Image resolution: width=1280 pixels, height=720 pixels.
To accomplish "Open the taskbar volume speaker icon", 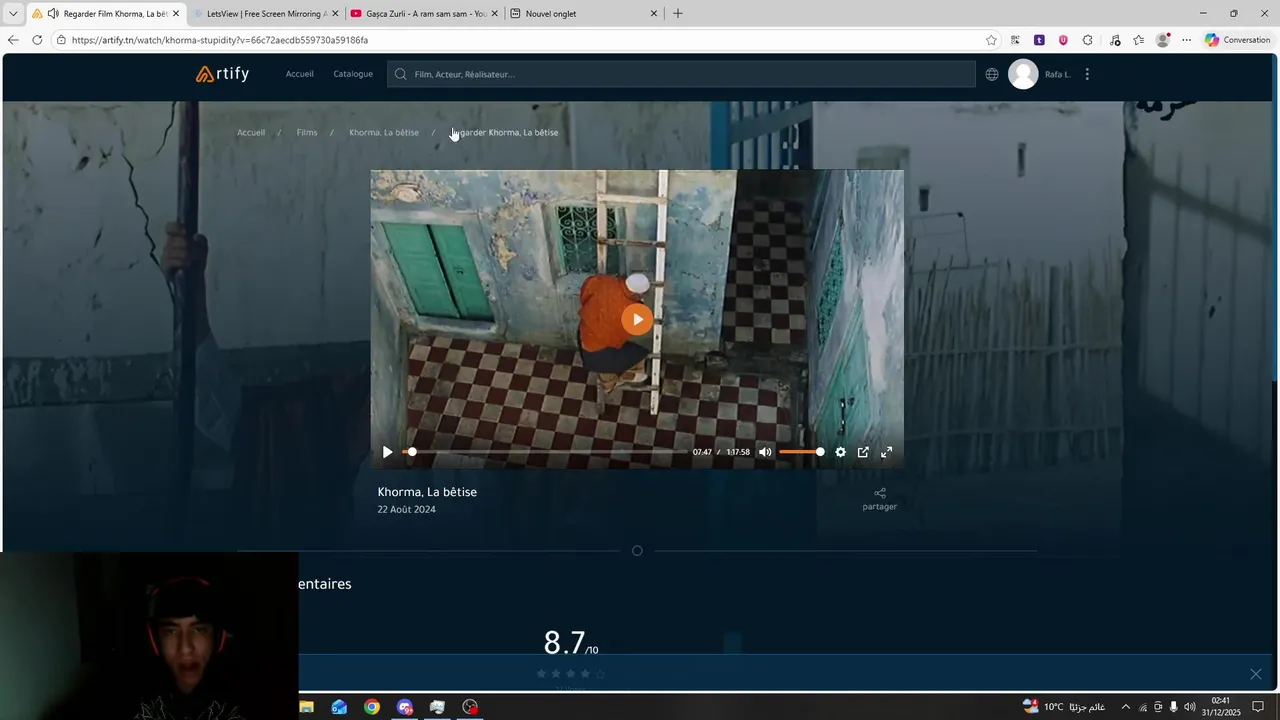I will (1189, 707).
